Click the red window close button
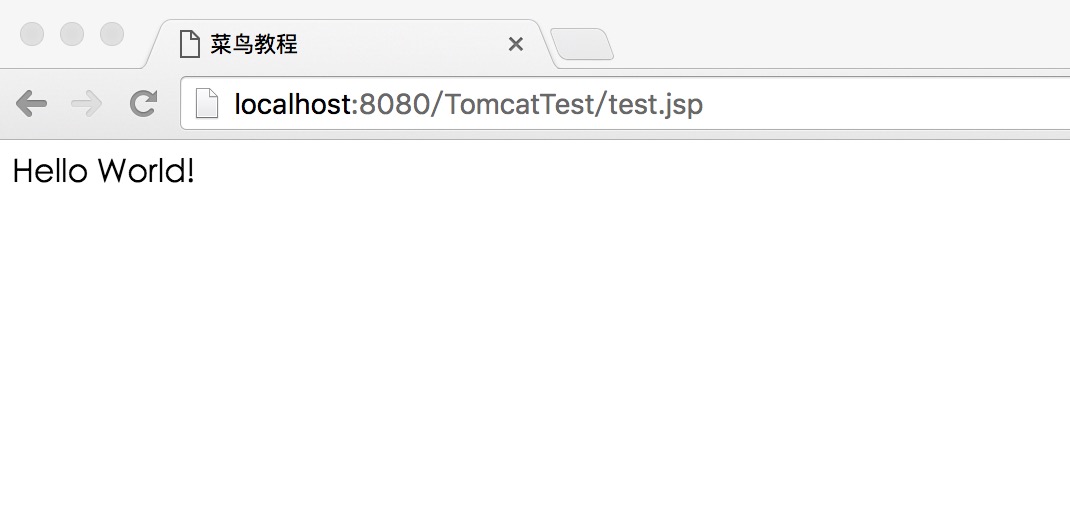 click(32, 34)
